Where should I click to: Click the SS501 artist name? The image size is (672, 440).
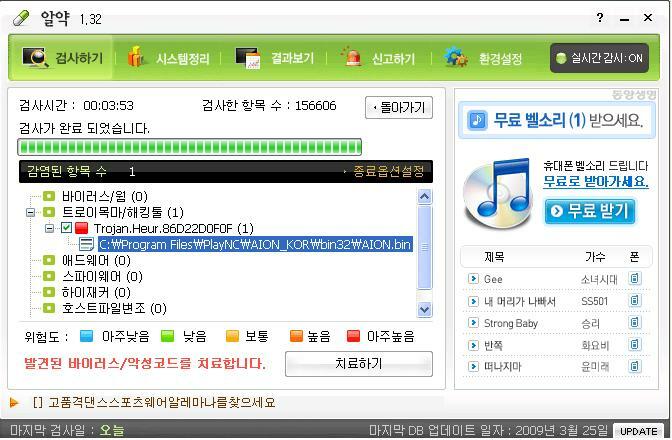(x=594, y=301)
